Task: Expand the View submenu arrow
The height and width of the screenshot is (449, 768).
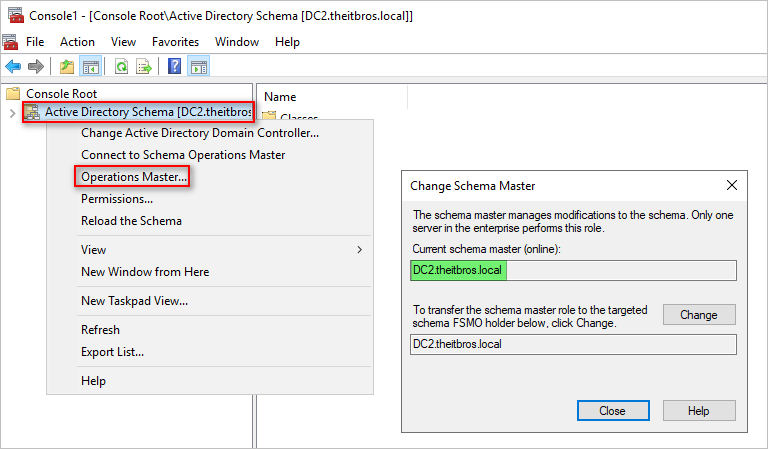Action: (360, 250)
